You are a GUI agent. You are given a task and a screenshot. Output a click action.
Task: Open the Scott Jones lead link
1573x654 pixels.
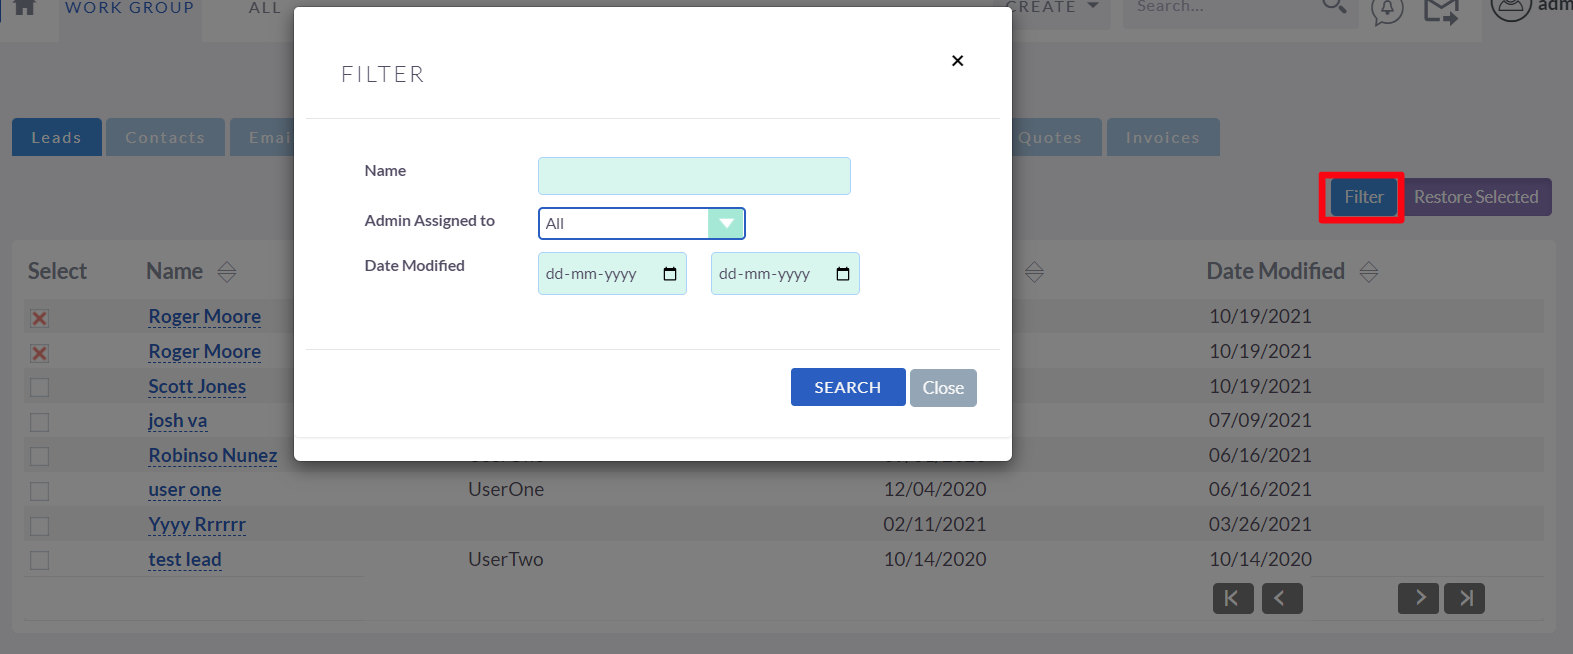[x=197, y=386]
